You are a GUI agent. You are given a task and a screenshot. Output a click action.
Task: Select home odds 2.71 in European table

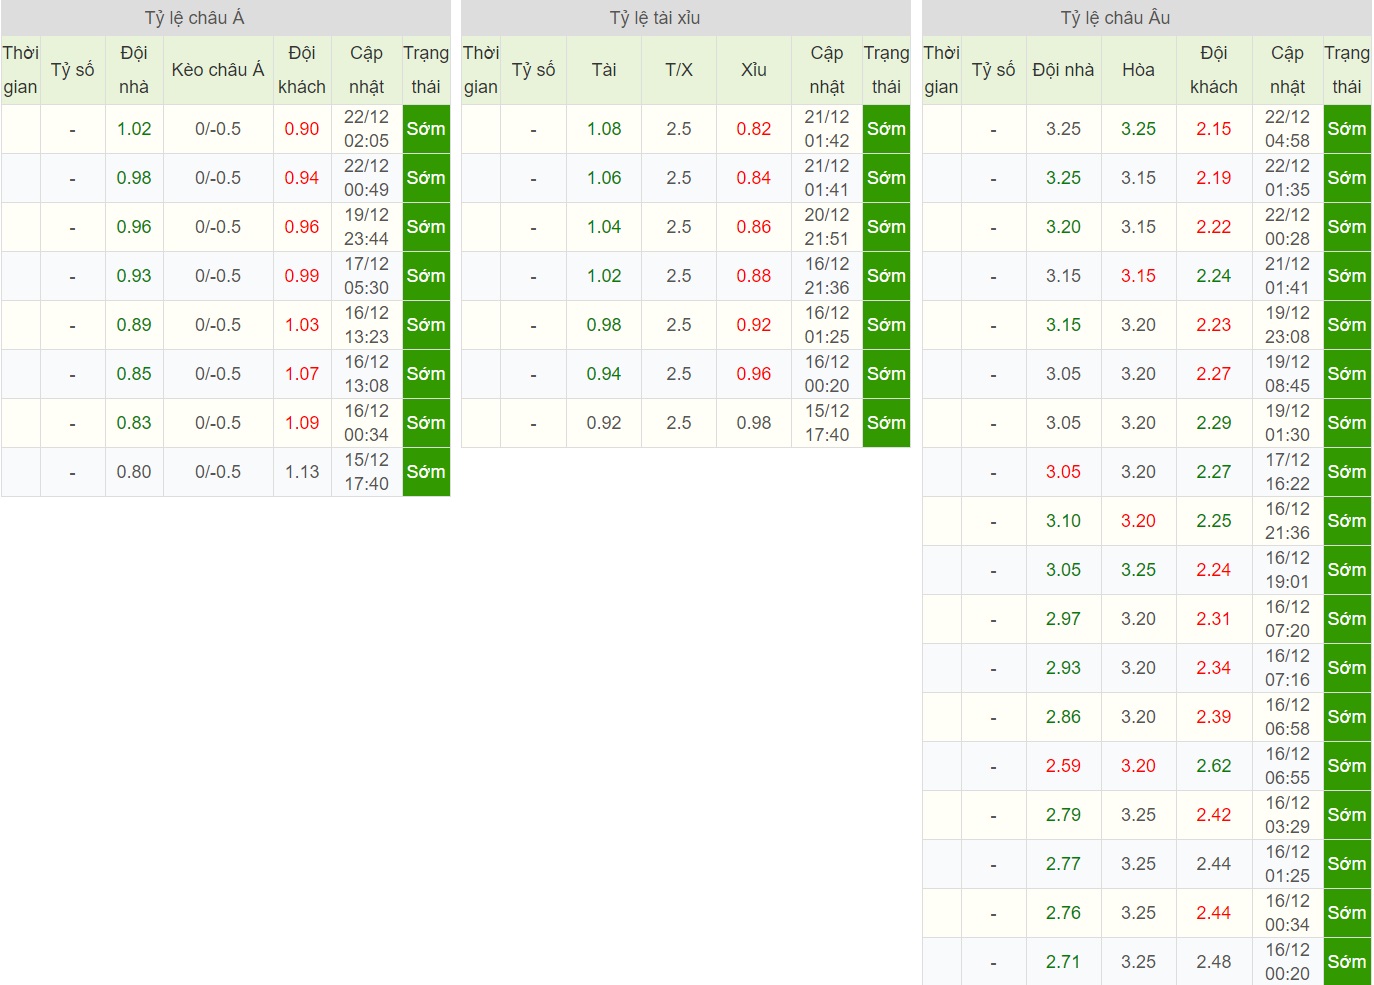coord(1064,962)
